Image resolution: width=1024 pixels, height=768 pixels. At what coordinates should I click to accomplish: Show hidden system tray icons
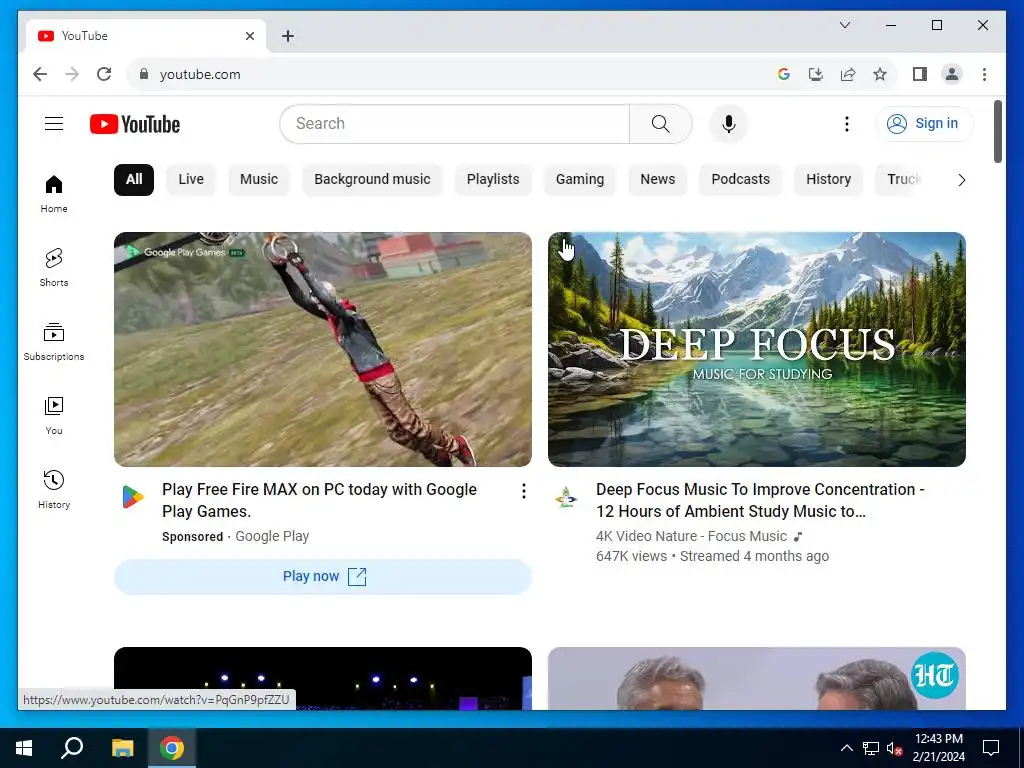pyautogui.click(x=846, y=748)
